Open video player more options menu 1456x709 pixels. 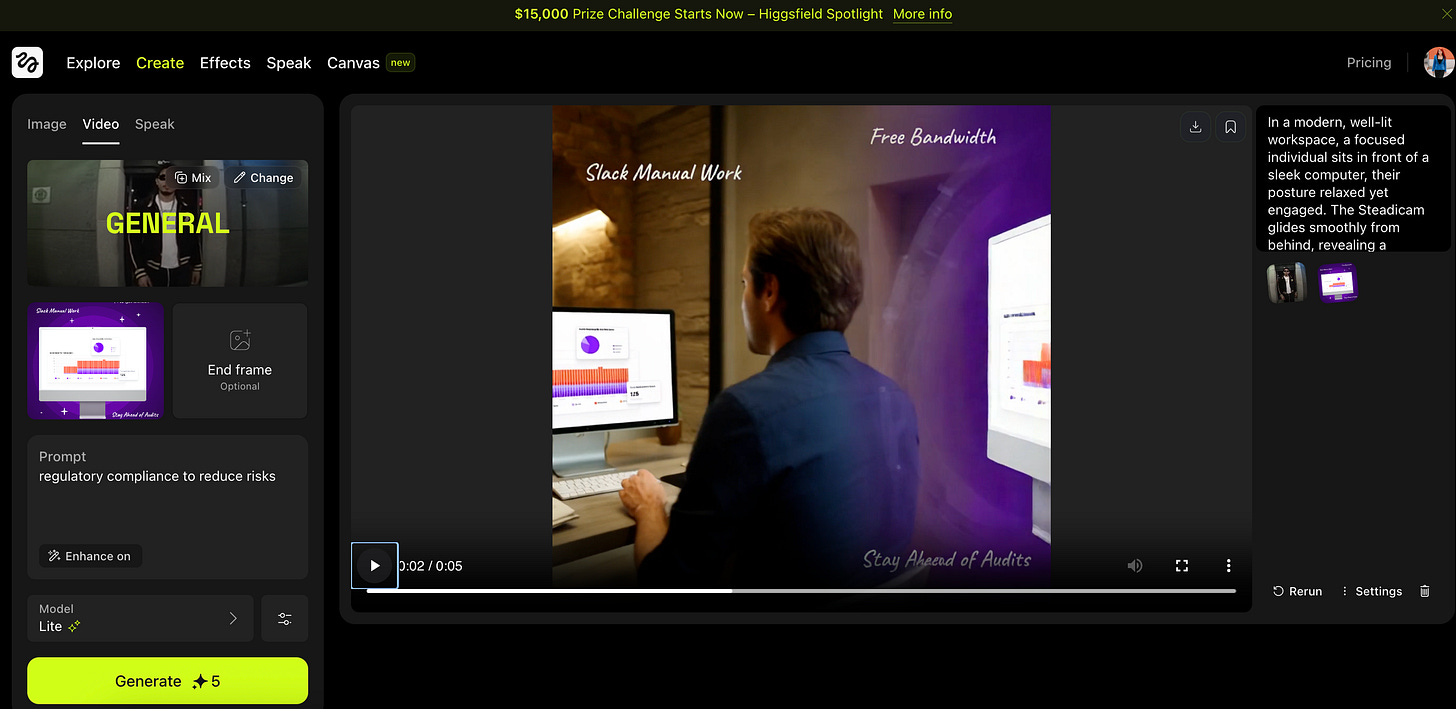click(x=1229, y=566)
